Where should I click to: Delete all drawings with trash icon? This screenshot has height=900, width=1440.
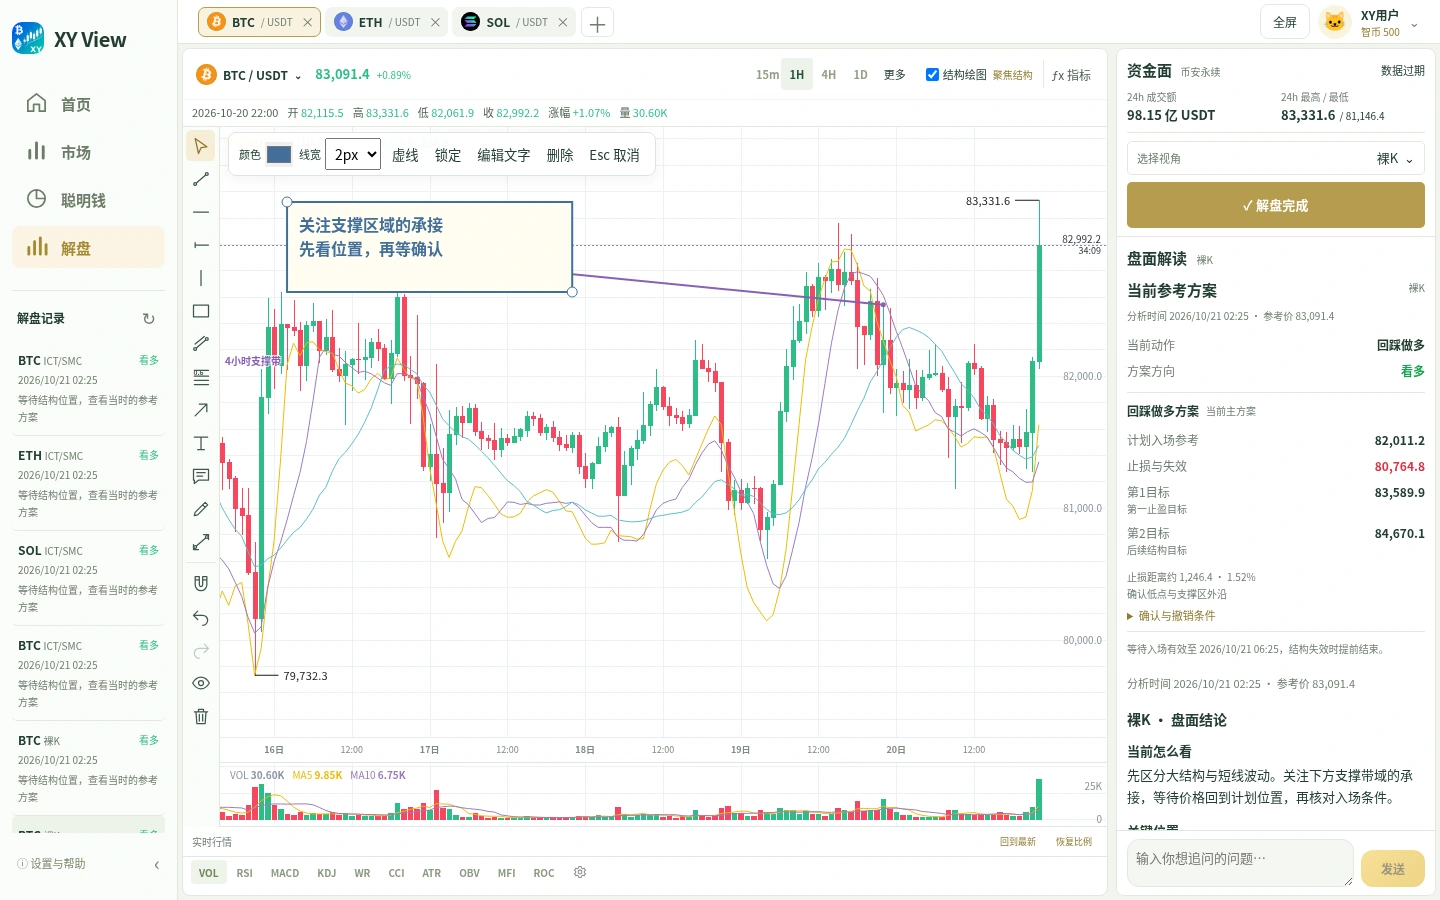coord(201,716)
